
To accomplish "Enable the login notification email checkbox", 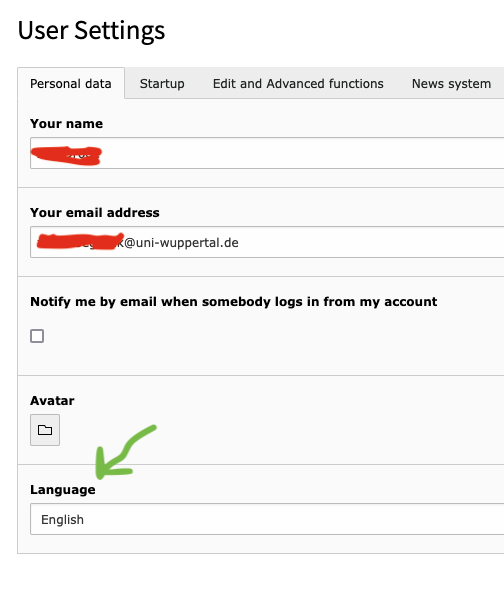I will click(37, 336).
